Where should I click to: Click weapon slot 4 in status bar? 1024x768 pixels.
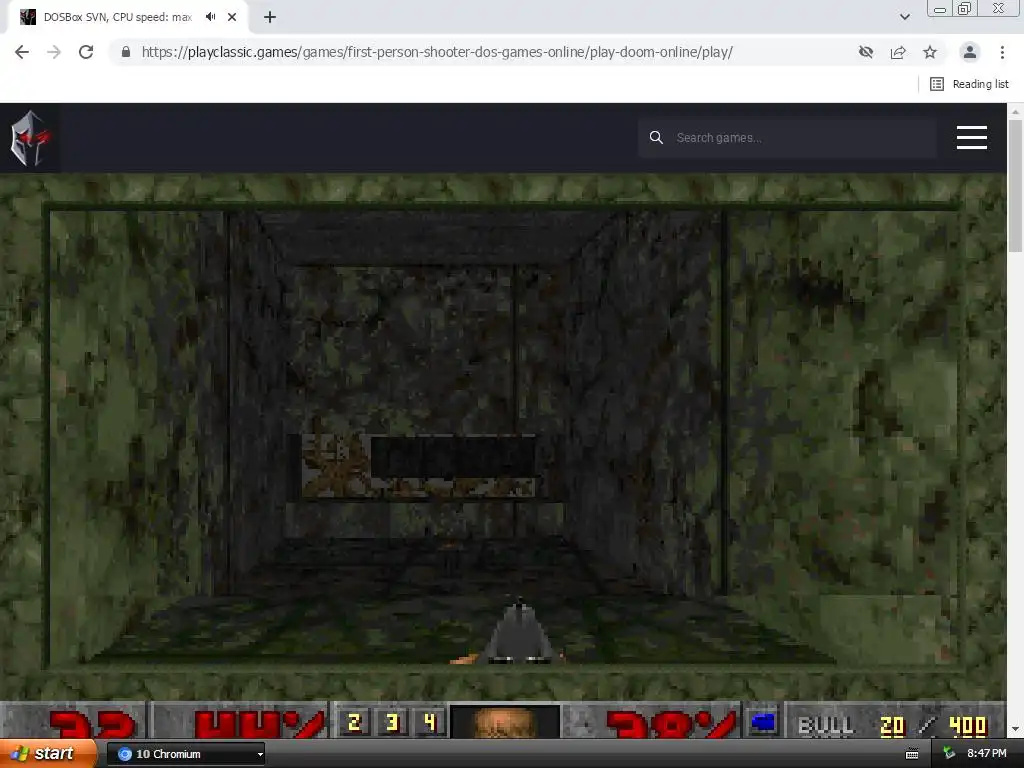(x=430, y=722)
